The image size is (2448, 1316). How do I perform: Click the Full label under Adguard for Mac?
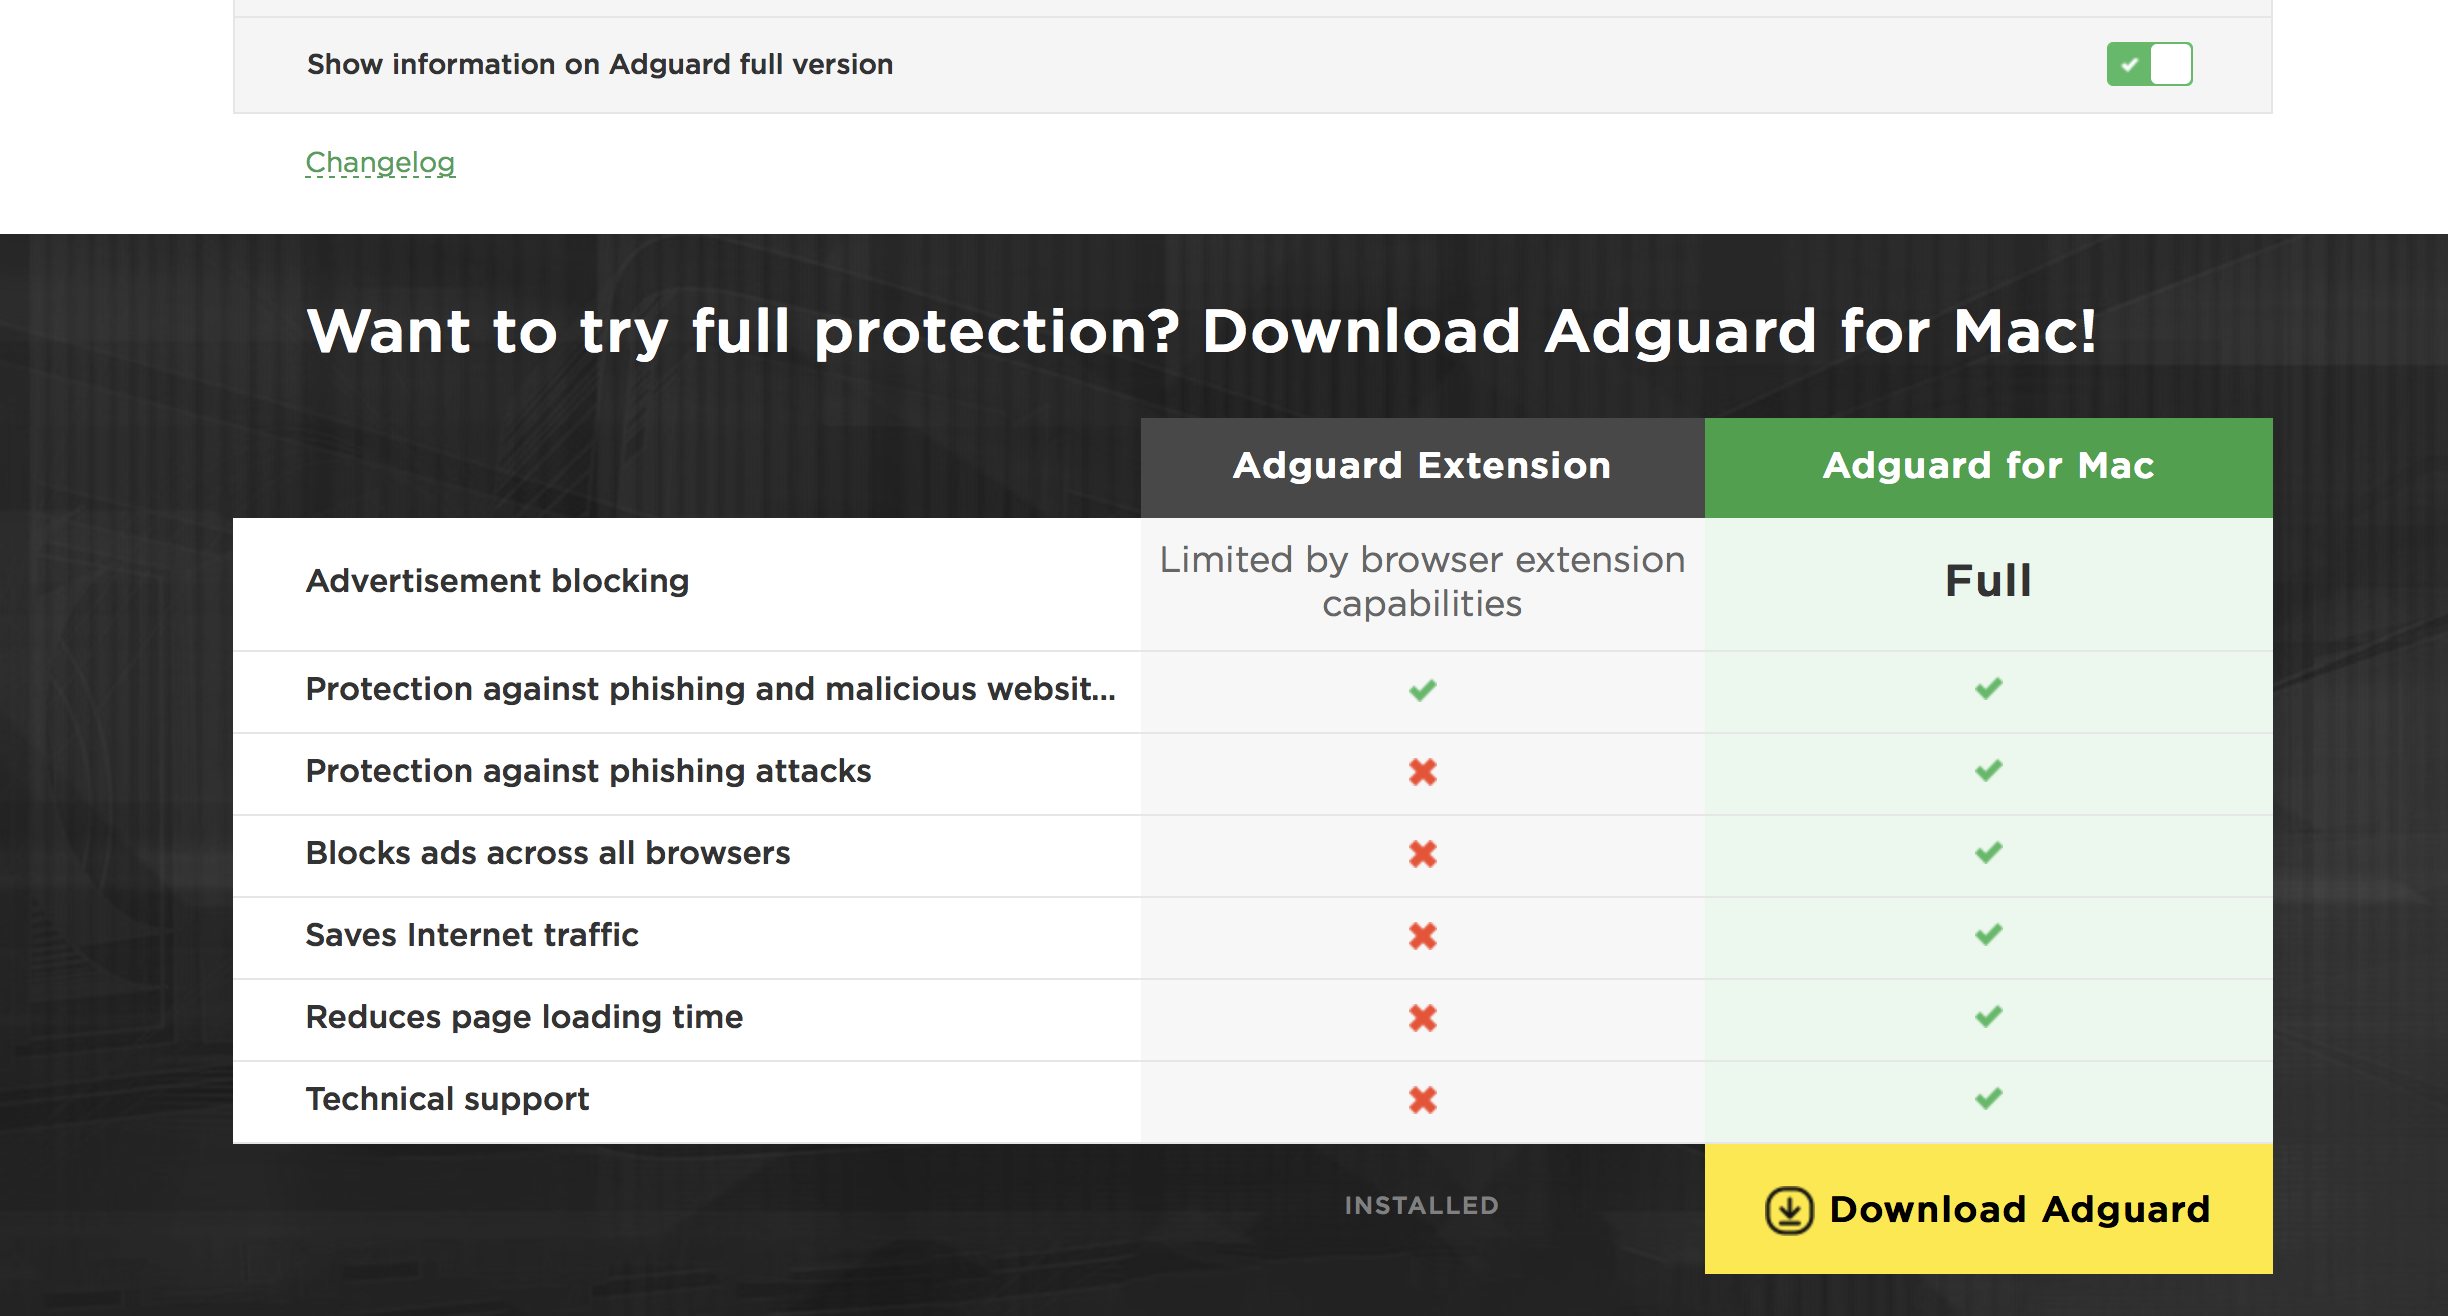pos(1988,581)
